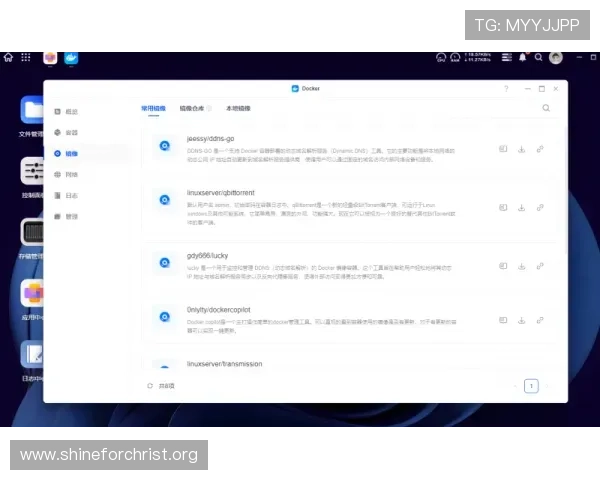Download the gdy666/lucky image
The height and width of the screenshot is (480, 600).
point(522,266)
